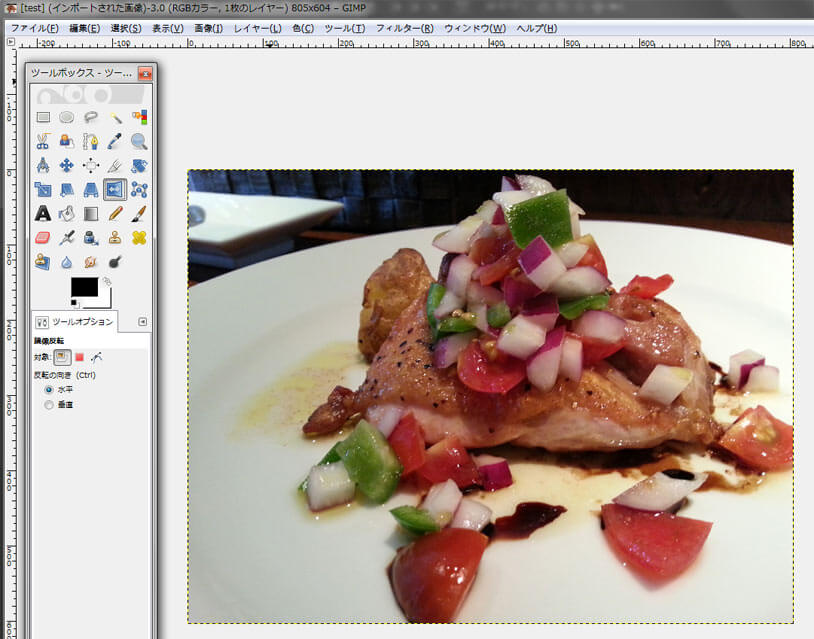Swap foreground and background colors

pos(107,281)
